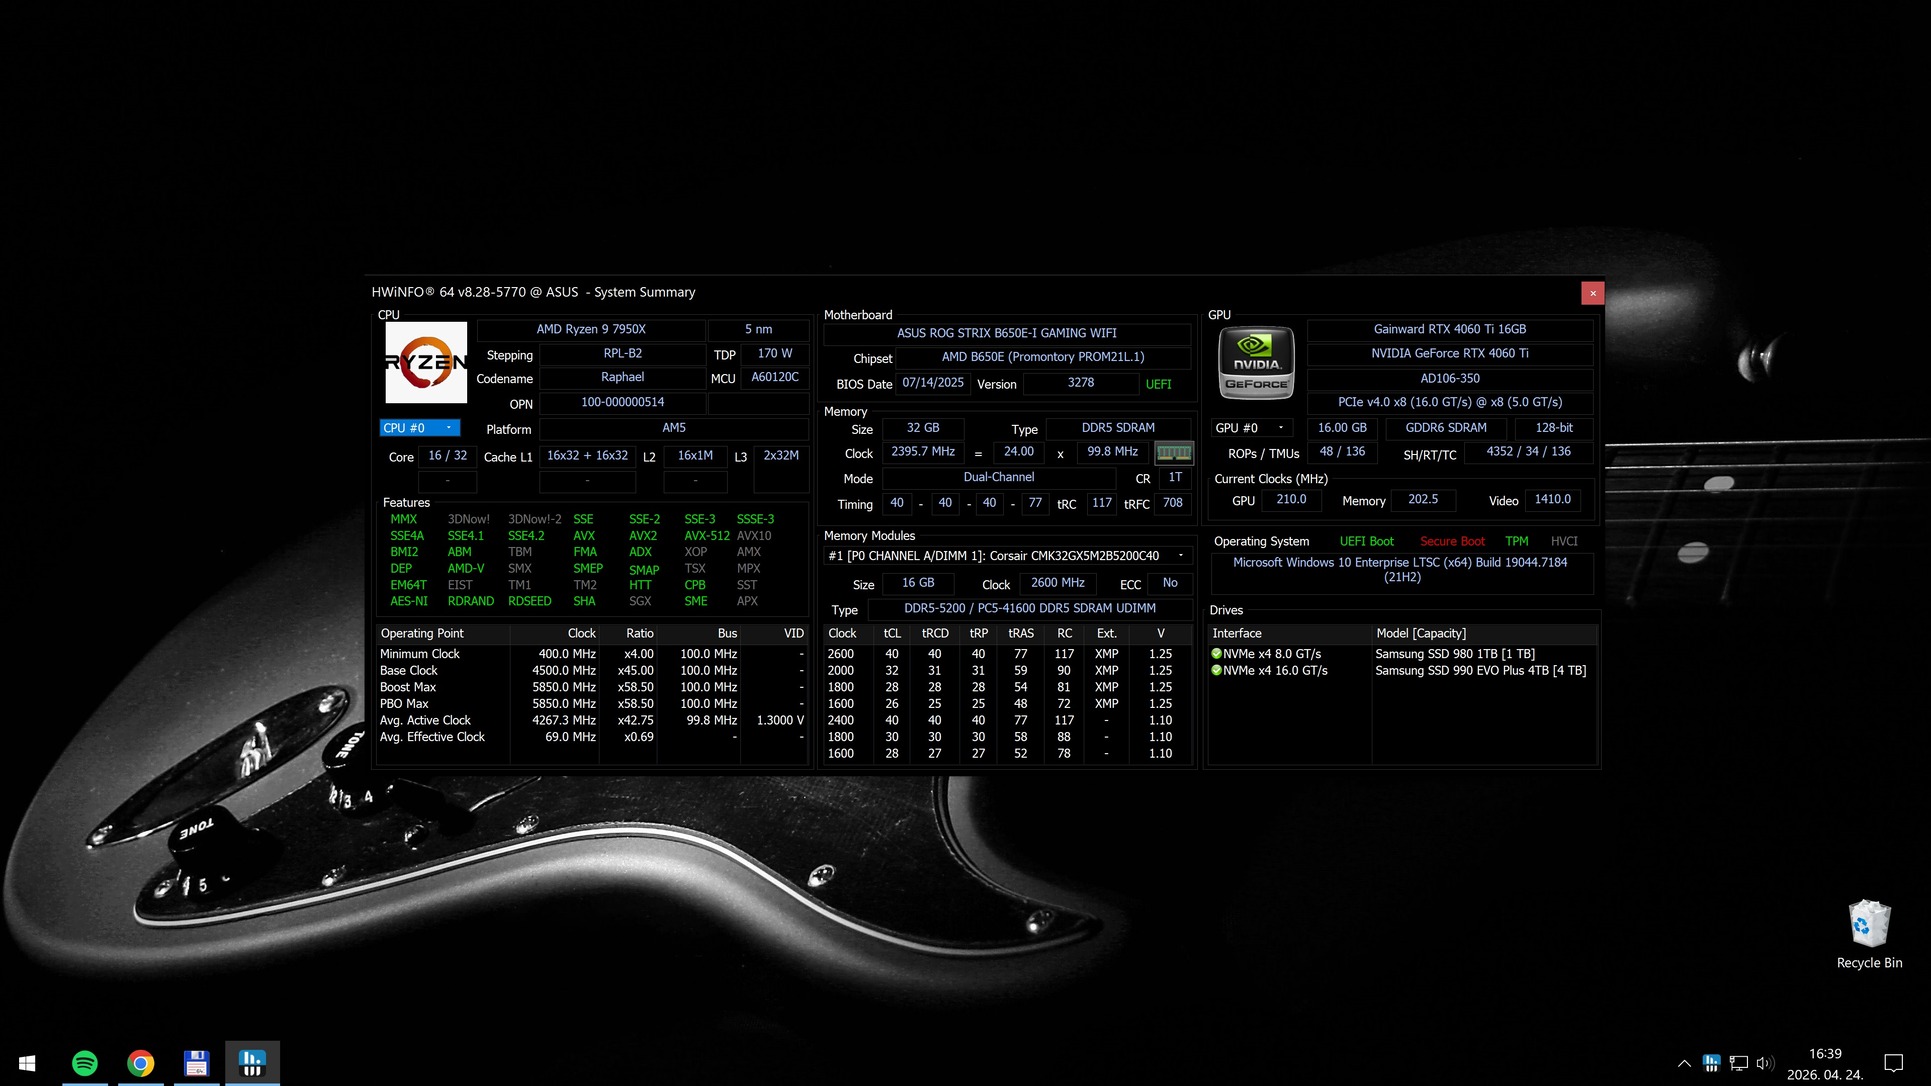Click the HWiNFO tray icon
1931x1086 pixels.
pyautogui.click(x=1711, y=1063)
